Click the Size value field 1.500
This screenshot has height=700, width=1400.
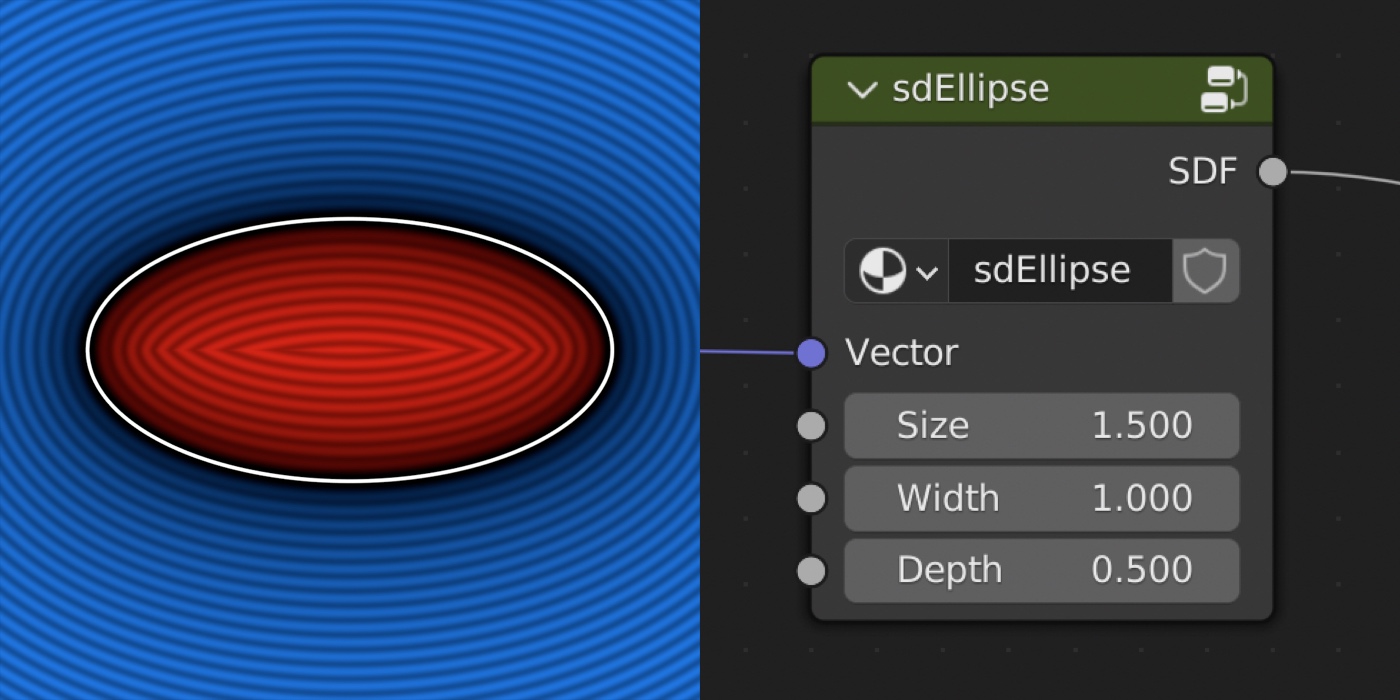click(x=1042, y=426)
